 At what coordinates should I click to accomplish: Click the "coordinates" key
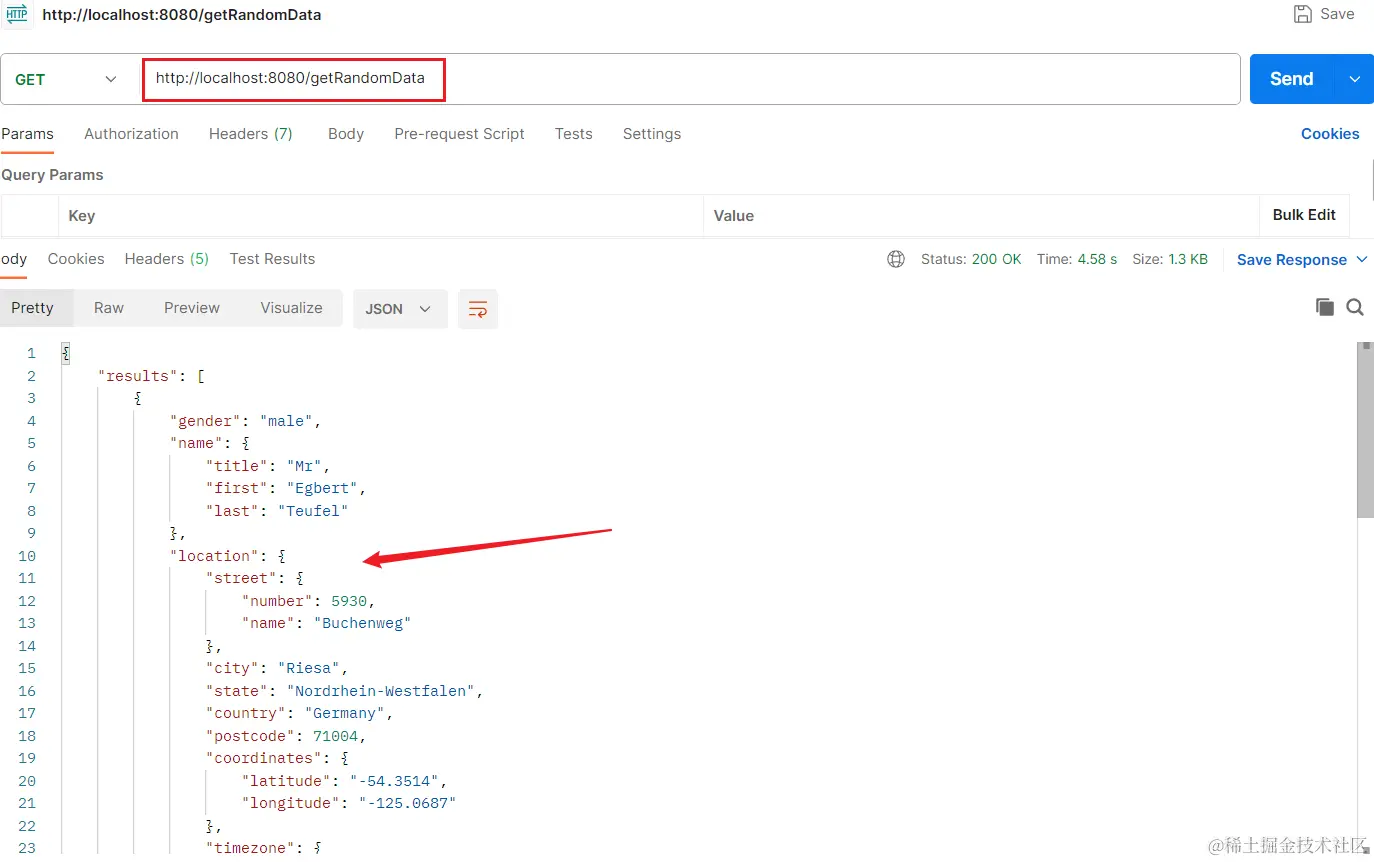[x=265, y=758]
